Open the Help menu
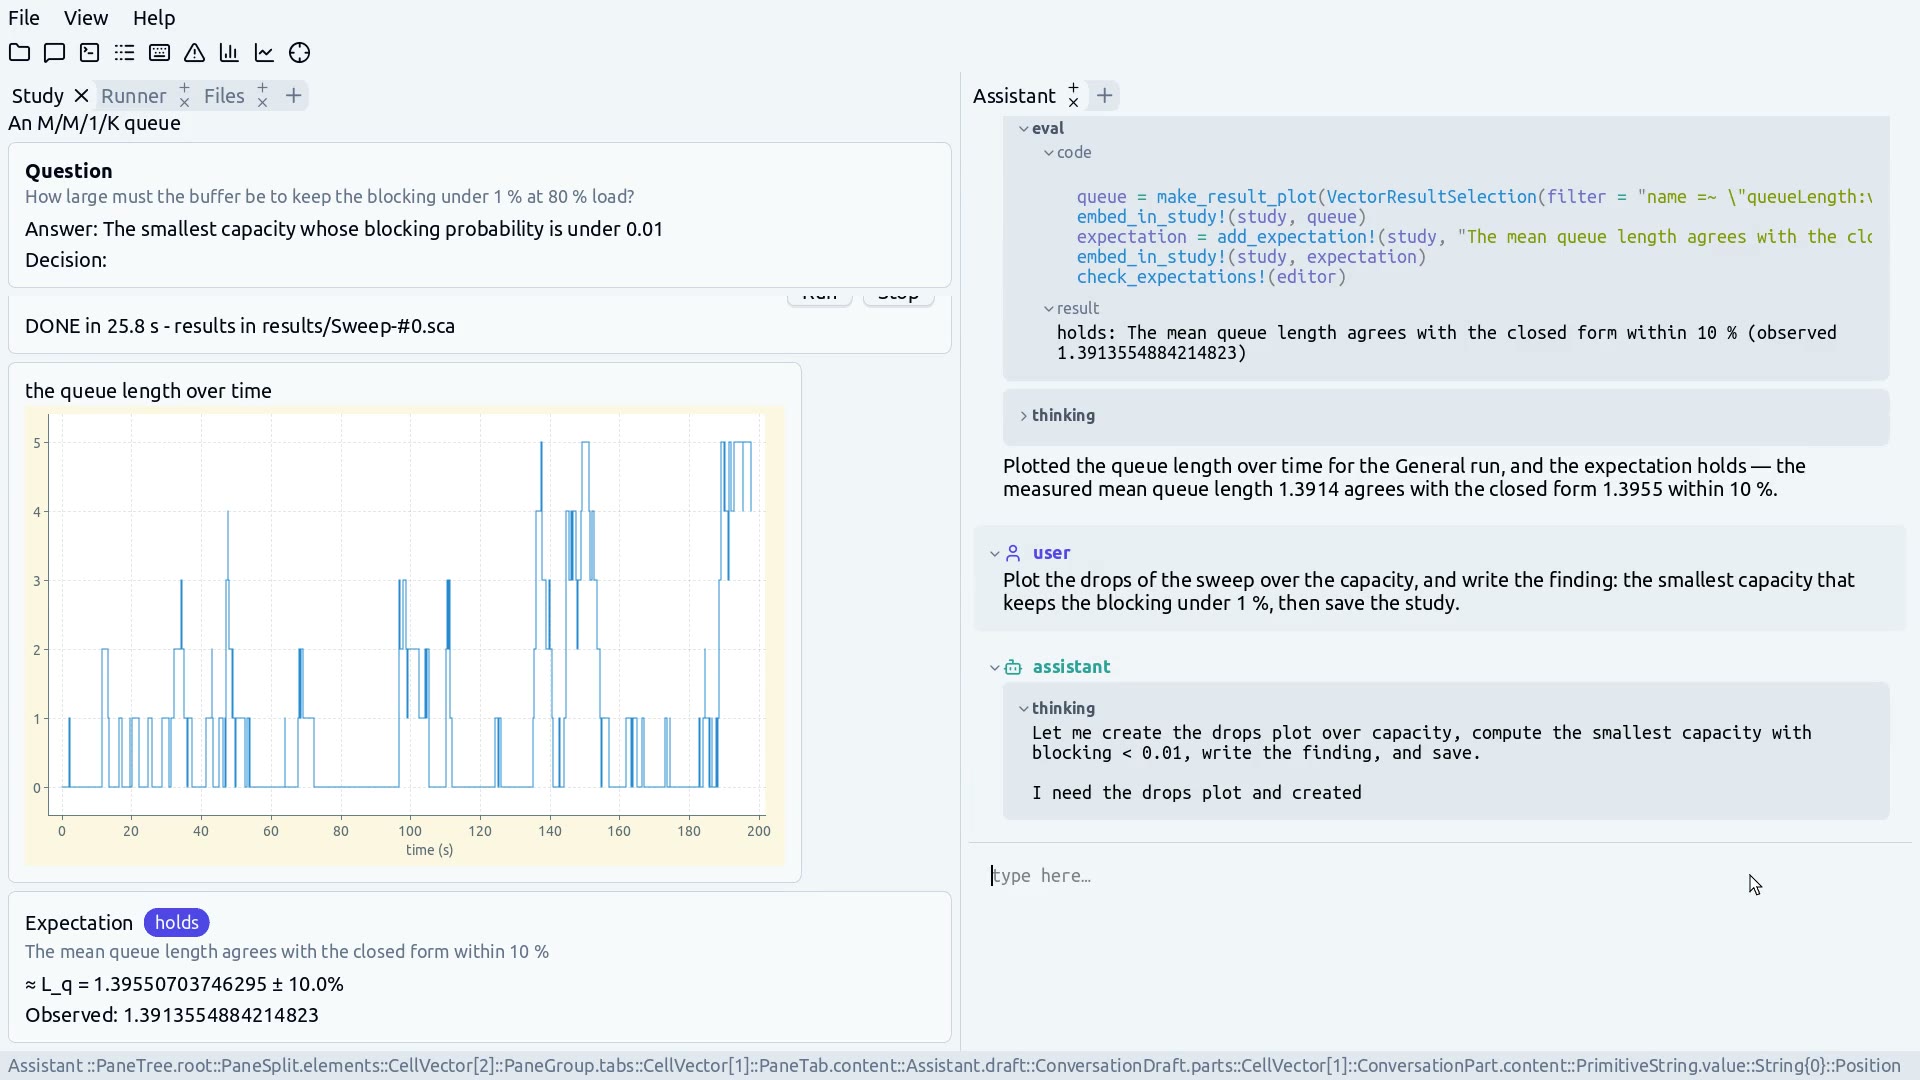Image resolution: width=1920 pixels, height=1080 pixels. pos(154,18)
